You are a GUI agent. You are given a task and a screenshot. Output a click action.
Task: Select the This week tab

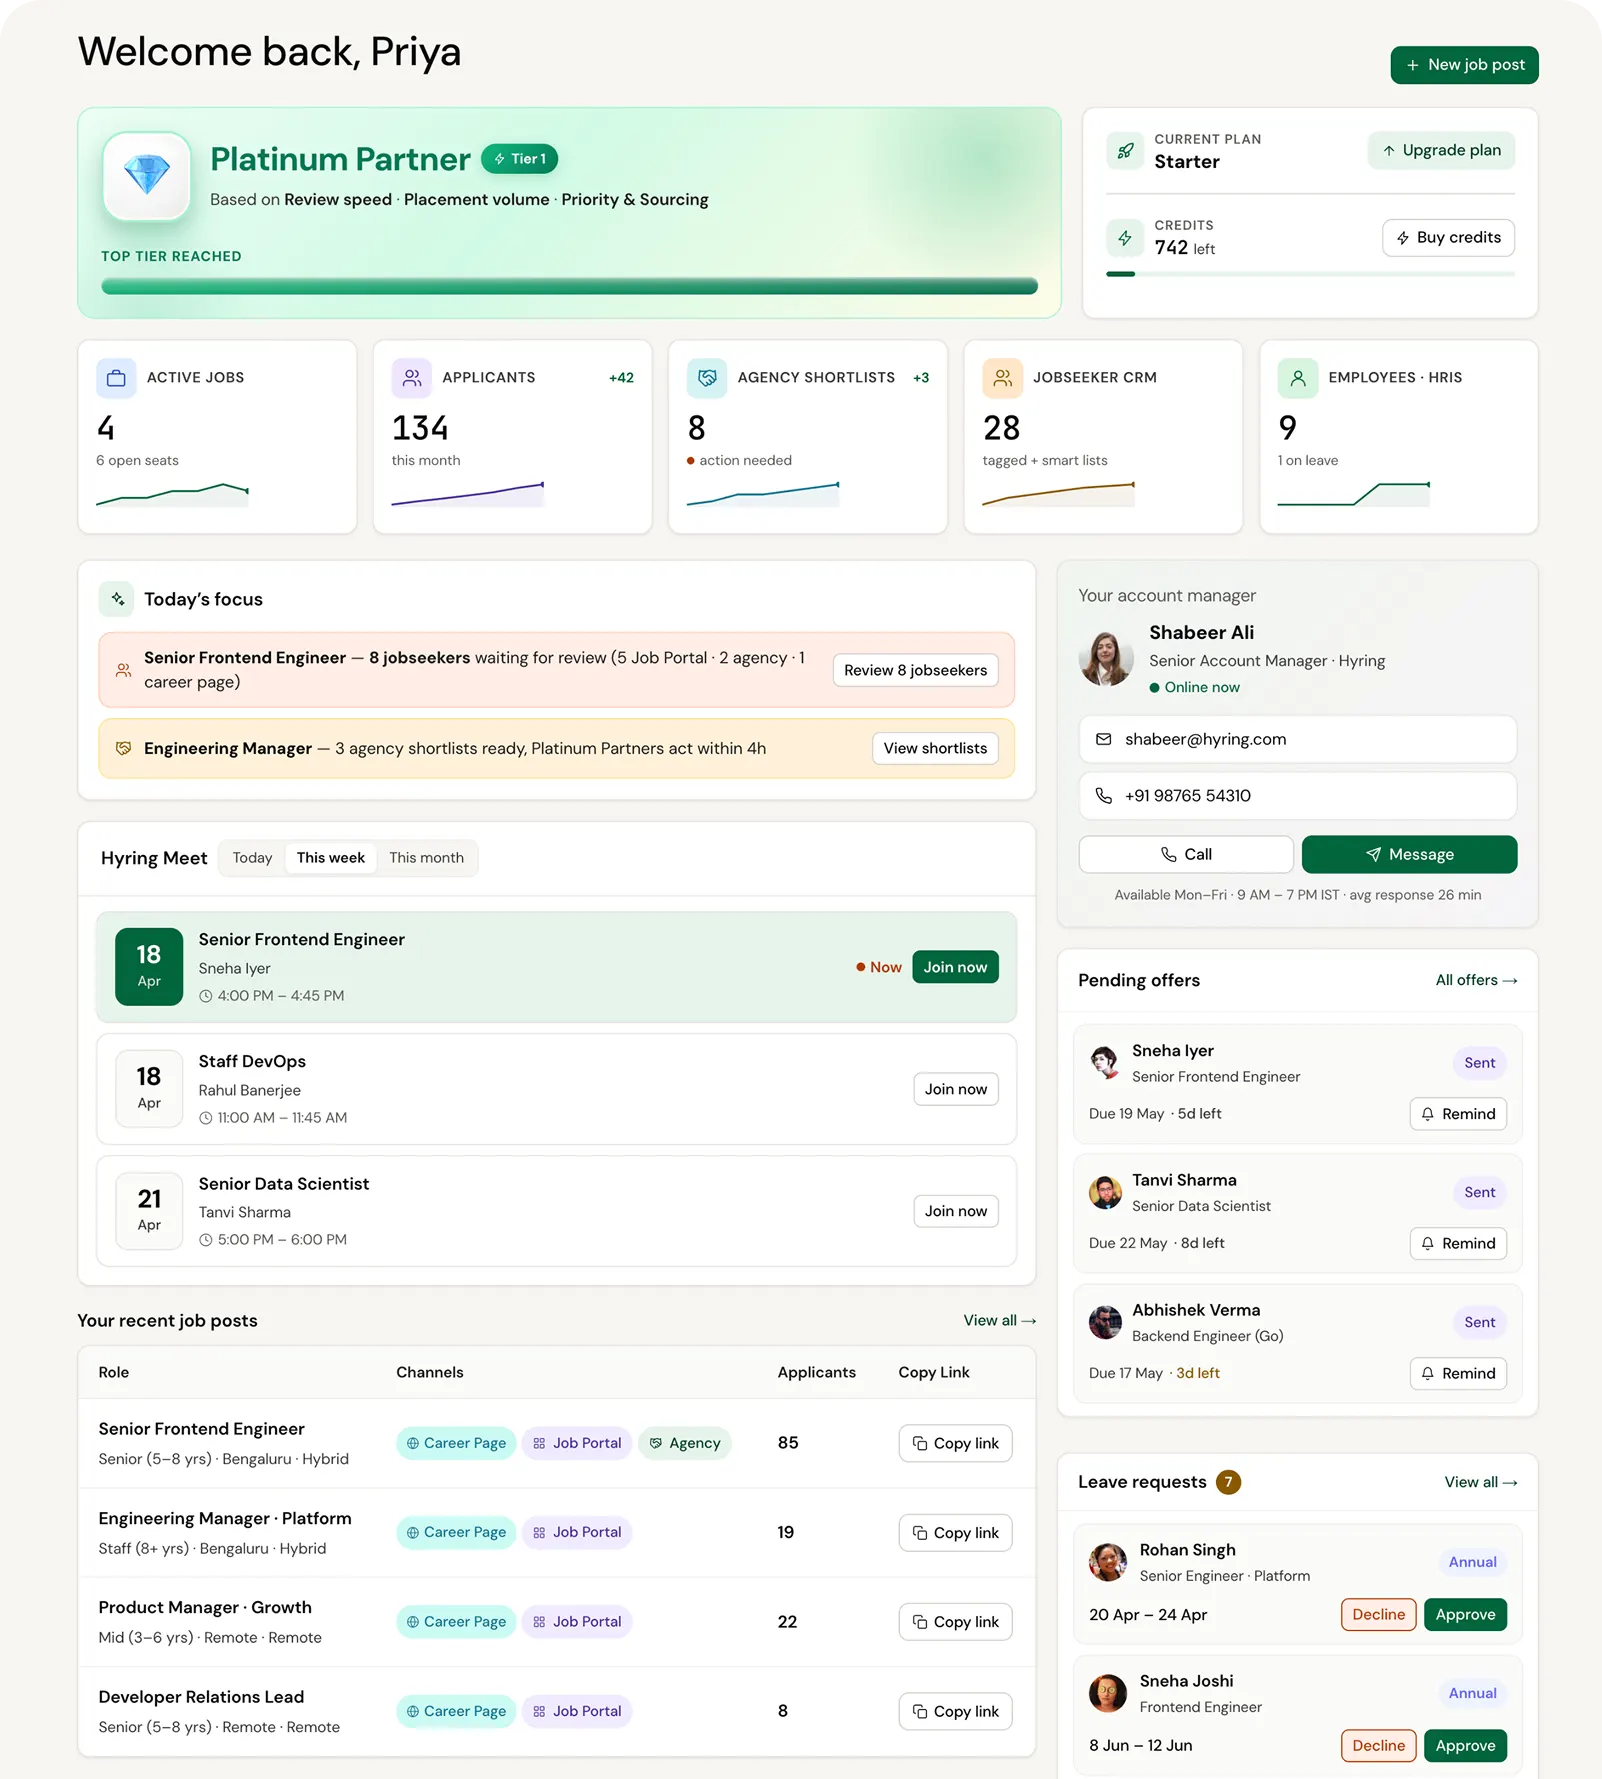pos(331,858)
